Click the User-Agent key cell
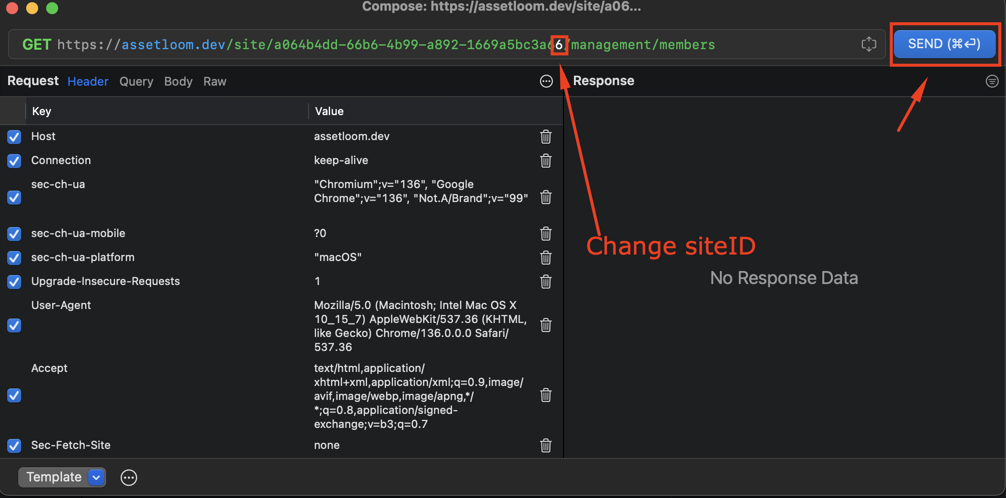Image resolution: width=1006 pixels, height=498 pixels. pos(61,305)
